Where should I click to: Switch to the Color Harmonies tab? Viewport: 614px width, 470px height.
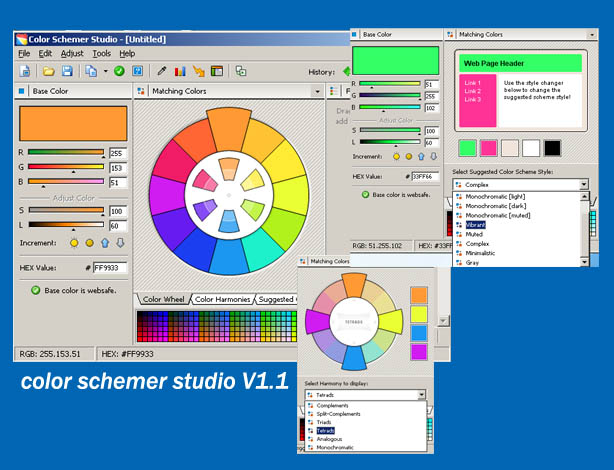[x=222, y=299]
